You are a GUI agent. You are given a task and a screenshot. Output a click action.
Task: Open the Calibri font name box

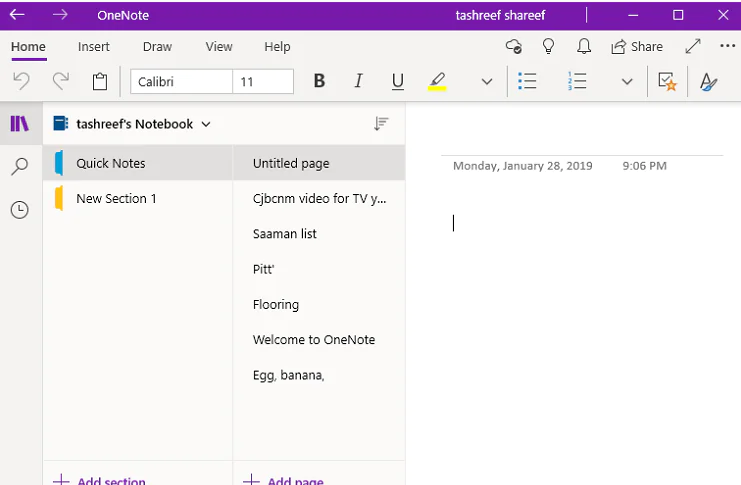tap(181, 82)
